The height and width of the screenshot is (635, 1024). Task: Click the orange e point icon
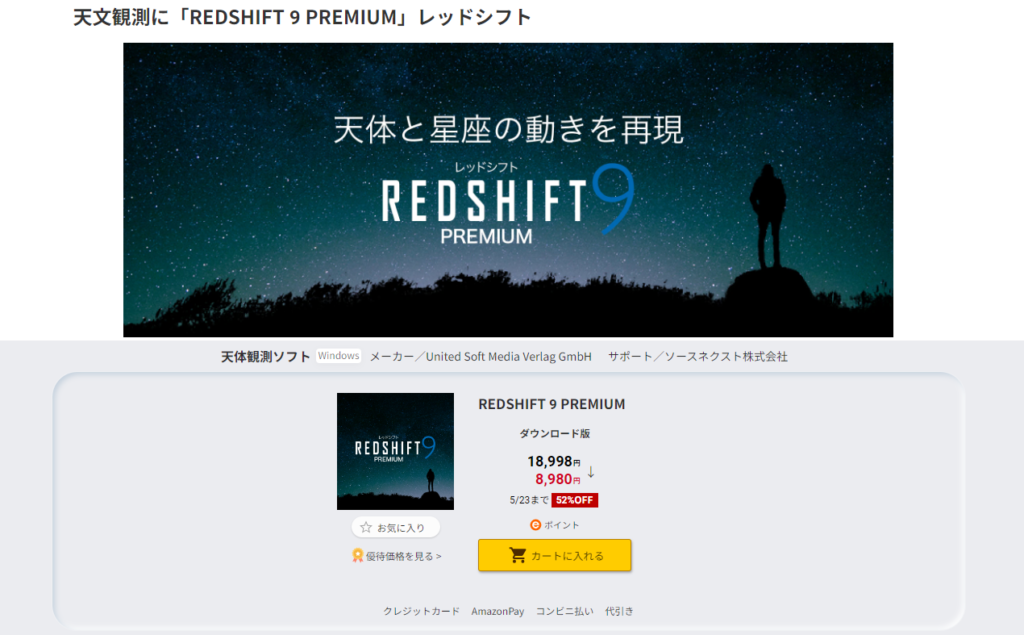[x=536, y=525]
